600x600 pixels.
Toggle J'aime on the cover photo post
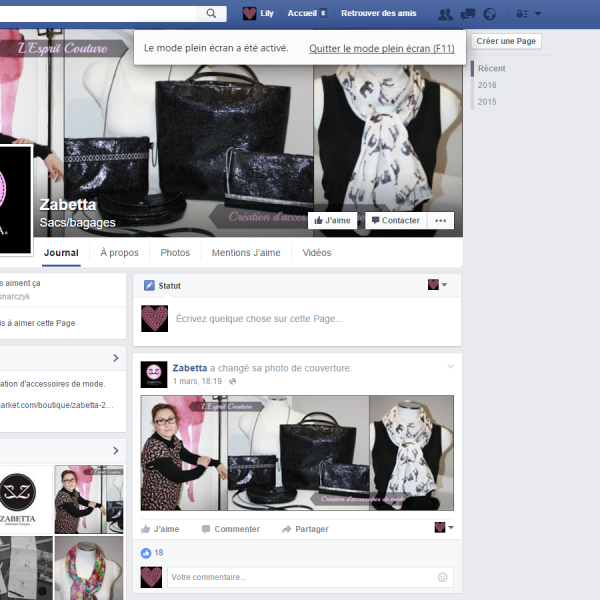160,529
